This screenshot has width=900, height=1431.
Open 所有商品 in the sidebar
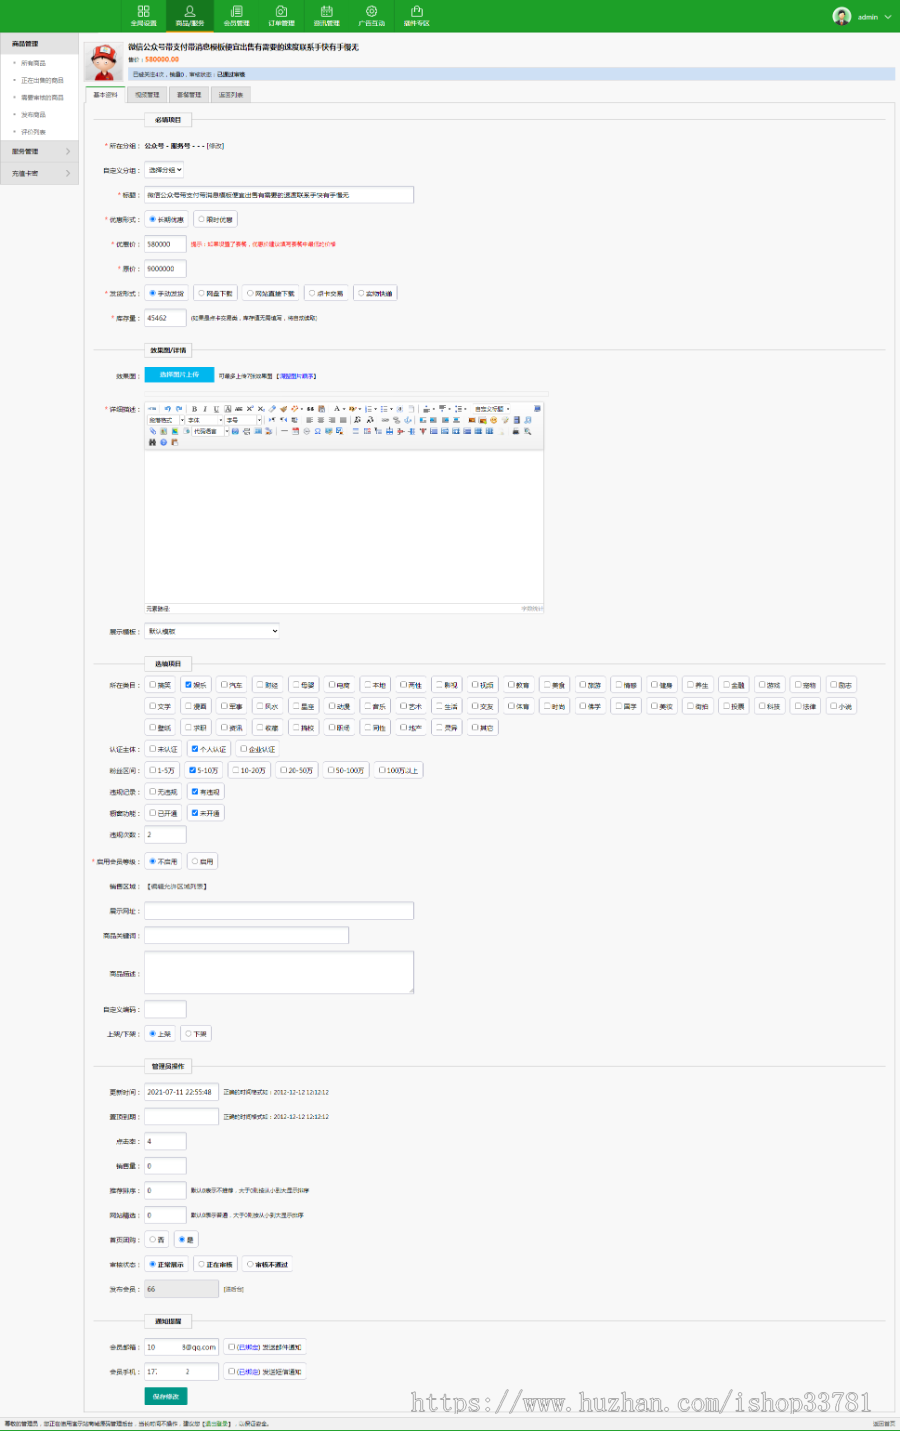pyautogui.click(x=33, y=63)
